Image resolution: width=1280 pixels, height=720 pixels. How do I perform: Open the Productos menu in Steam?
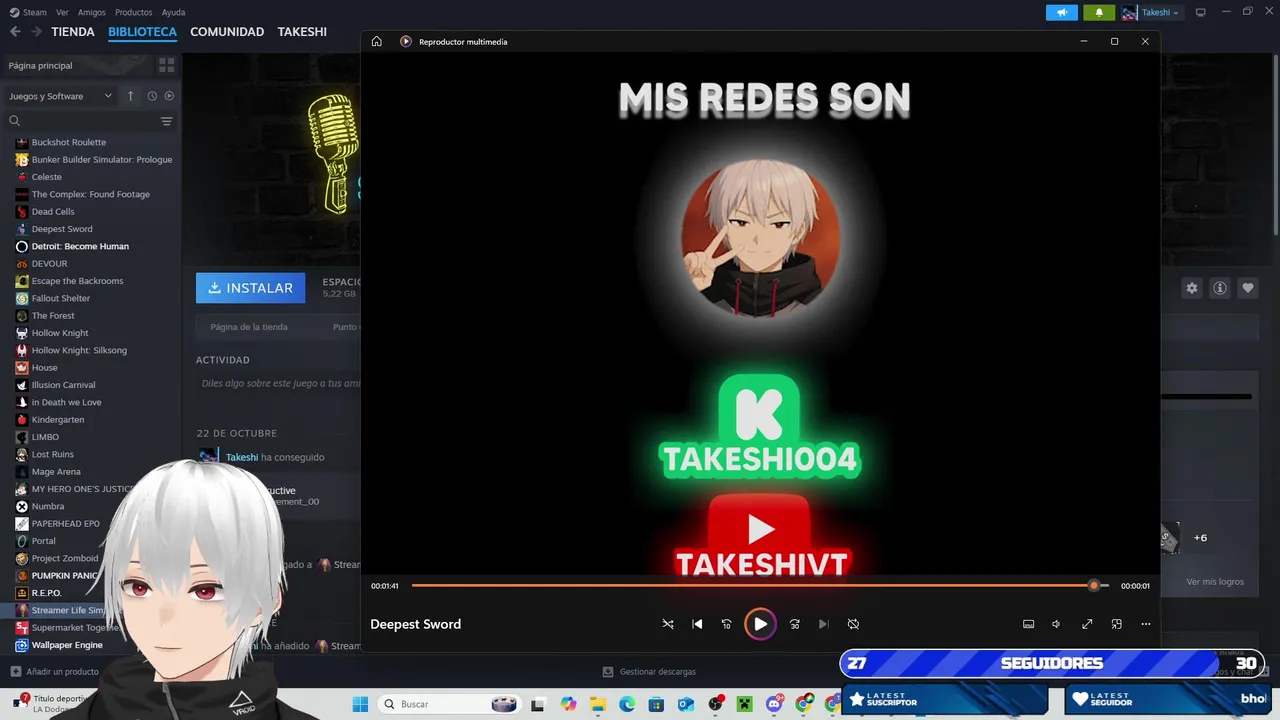[134, 12]
